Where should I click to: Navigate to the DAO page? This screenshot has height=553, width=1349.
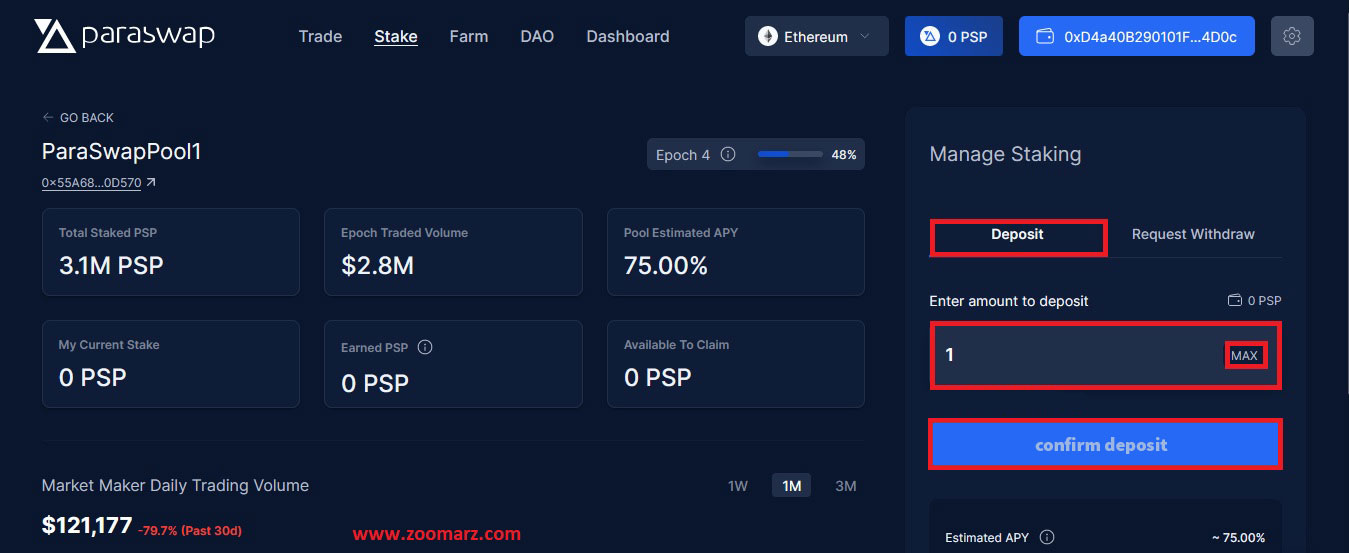tap(537, 36)
